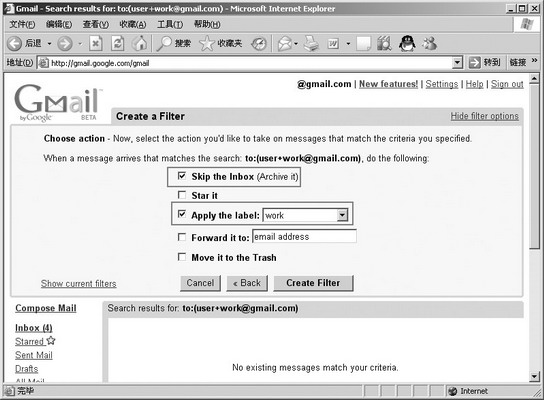This screenshot has height=400, width=544.
Task: Expand the work label dropdown
Action: tap(342, 215)
